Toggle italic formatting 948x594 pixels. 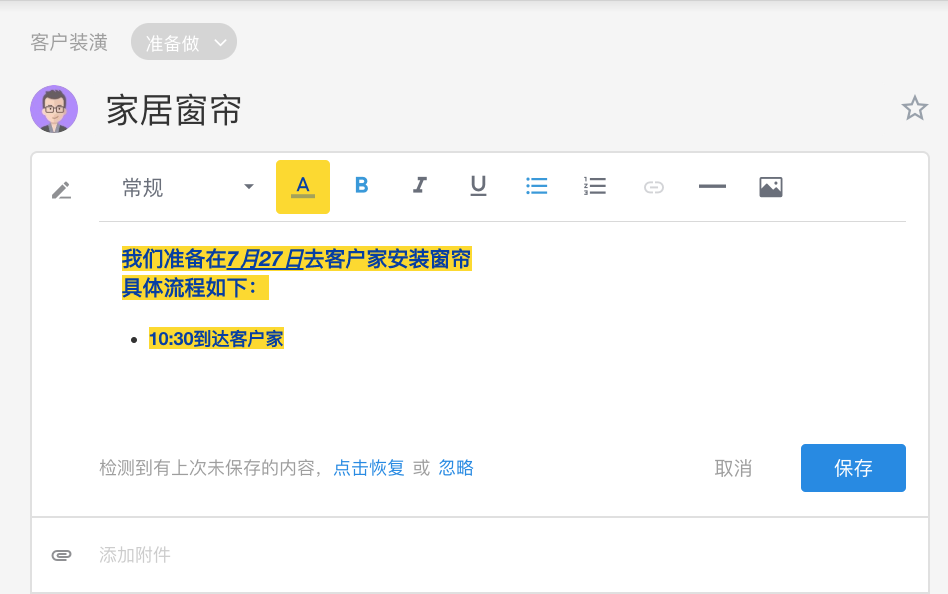[420, 186]
